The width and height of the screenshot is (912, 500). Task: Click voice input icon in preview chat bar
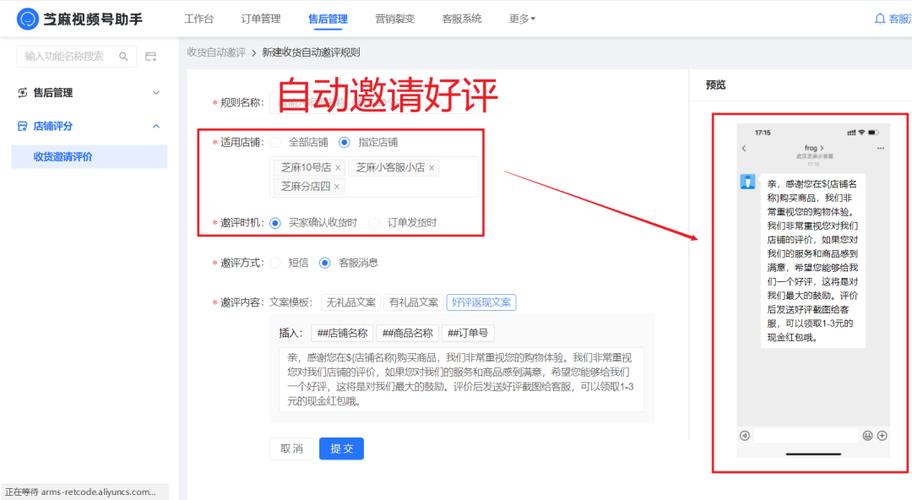point(744,435)
